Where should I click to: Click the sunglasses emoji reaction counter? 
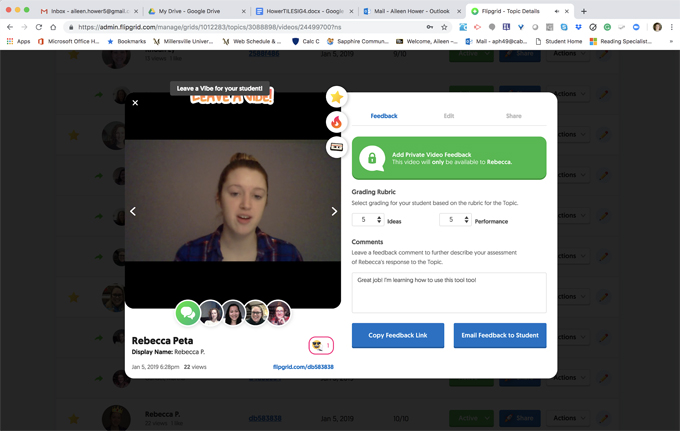(x=321, y=345)
